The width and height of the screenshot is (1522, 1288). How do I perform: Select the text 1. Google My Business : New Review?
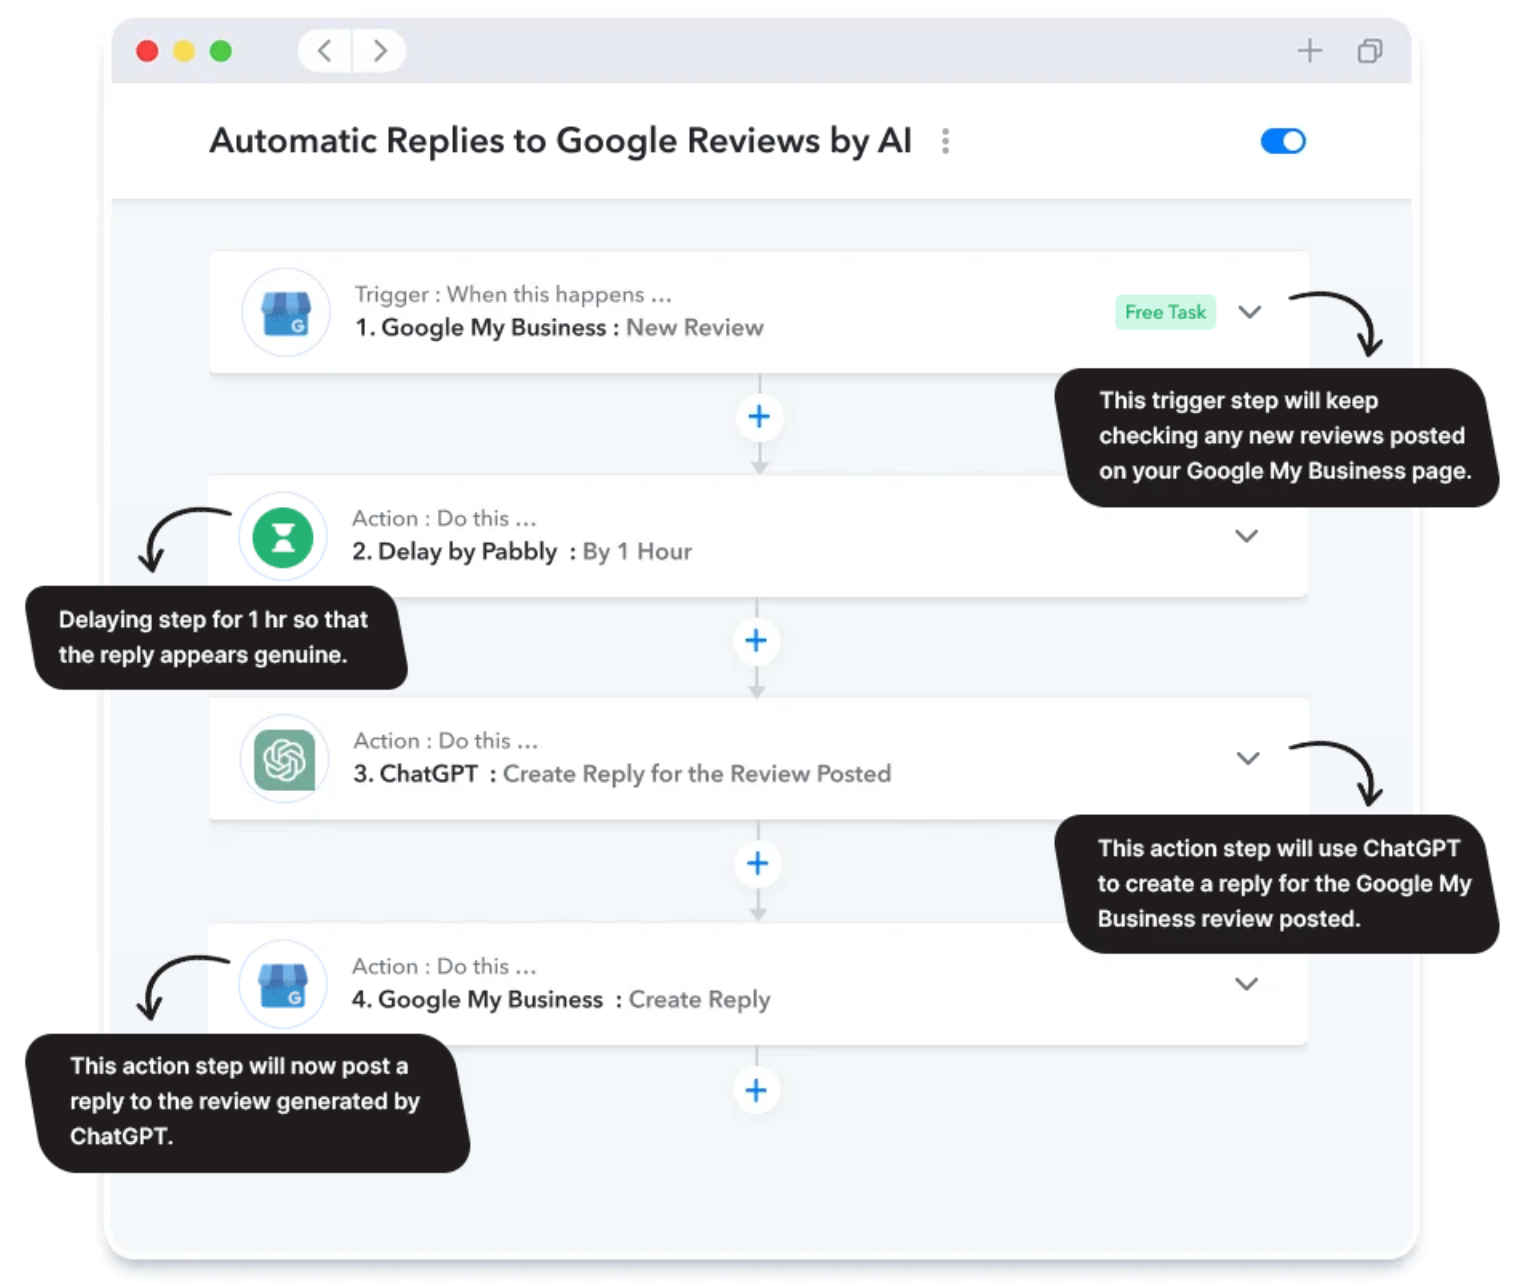pos(559,328)
